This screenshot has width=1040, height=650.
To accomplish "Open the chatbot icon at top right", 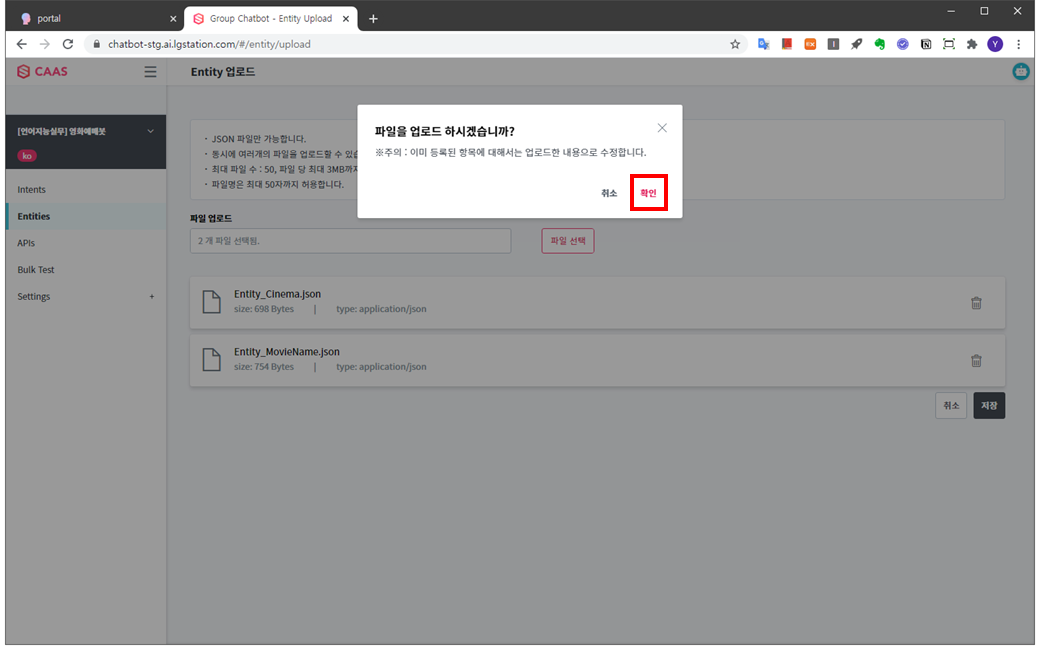I will [x=1021, y=72].
